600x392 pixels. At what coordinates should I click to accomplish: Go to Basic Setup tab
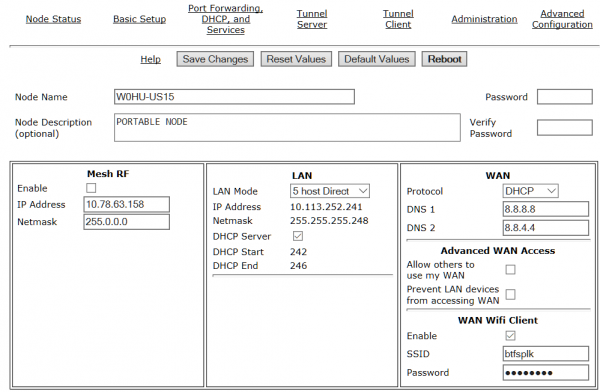coord(139,19)
